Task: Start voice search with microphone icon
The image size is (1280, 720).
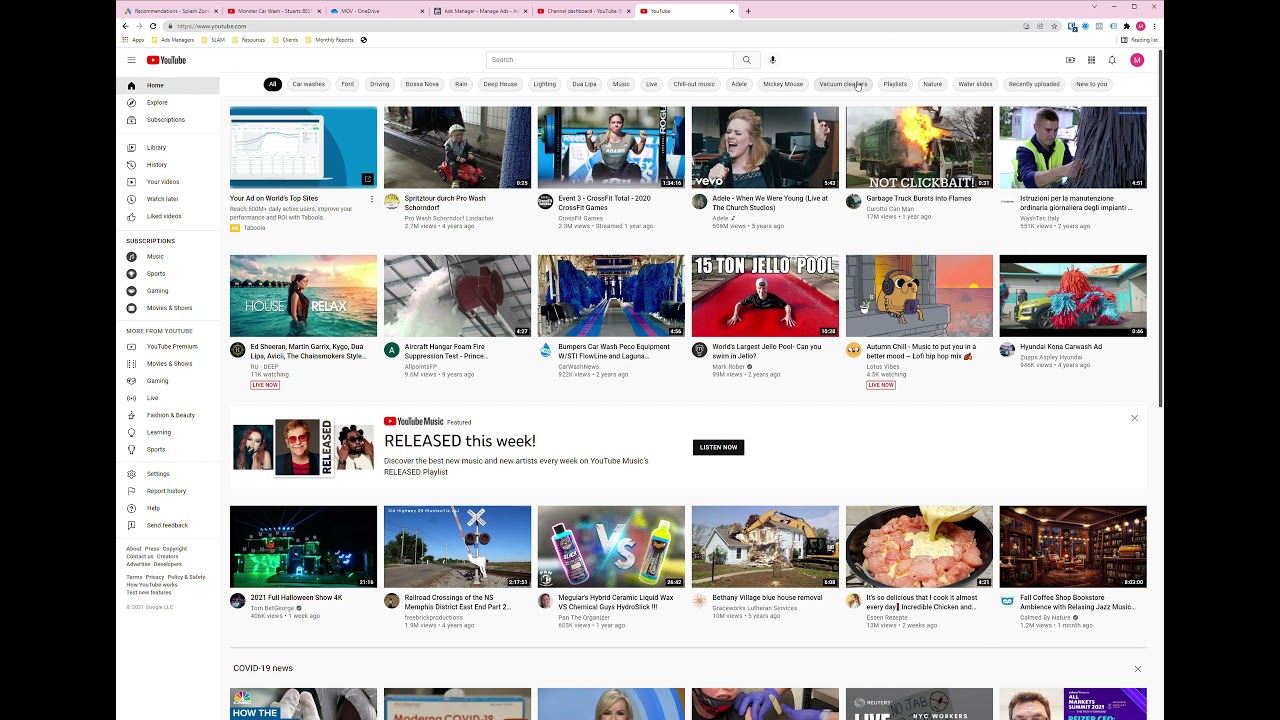Action: coord(773,60)
